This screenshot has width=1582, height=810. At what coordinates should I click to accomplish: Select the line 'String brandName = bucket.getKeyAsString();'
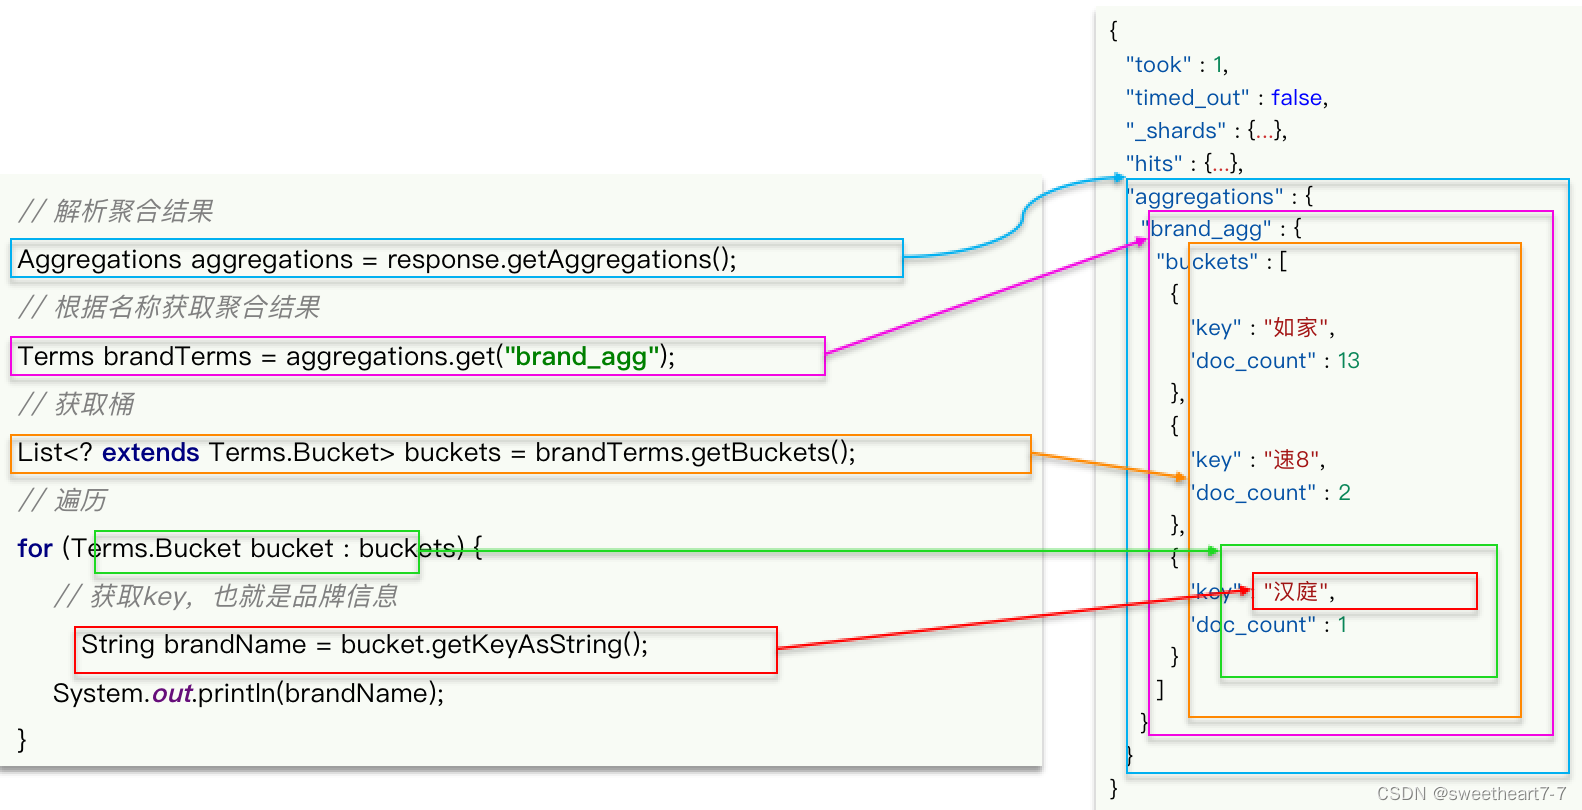364,645
